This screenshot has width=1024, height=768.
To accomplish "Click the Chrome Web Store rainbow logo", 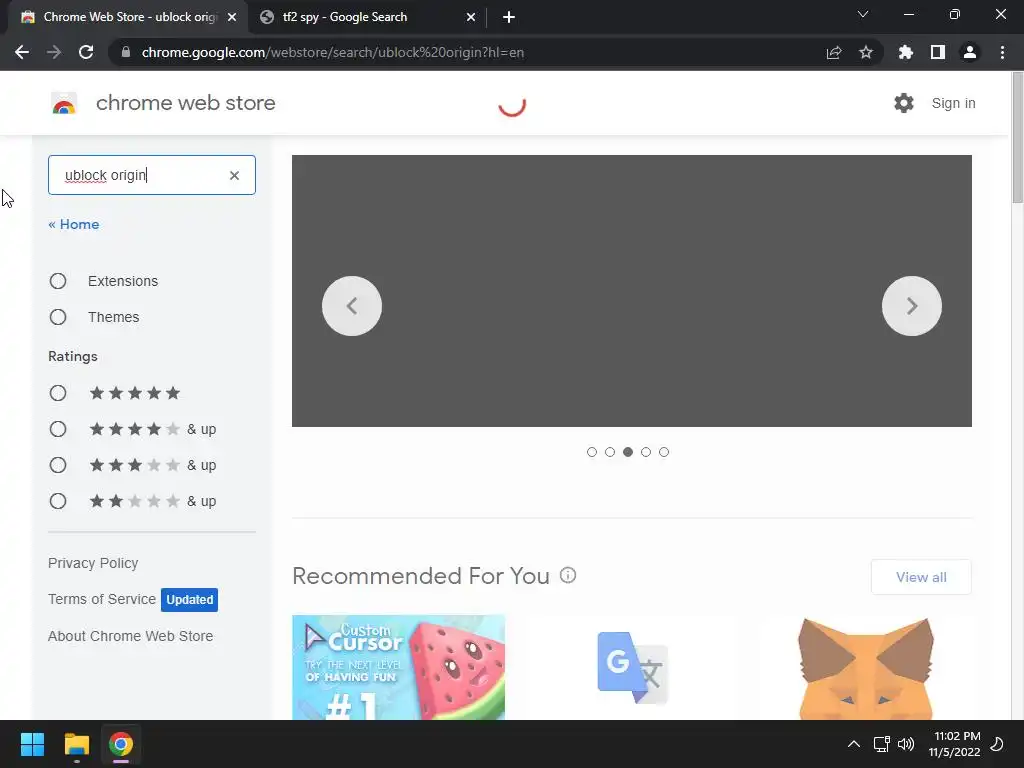I will (64, 103).
